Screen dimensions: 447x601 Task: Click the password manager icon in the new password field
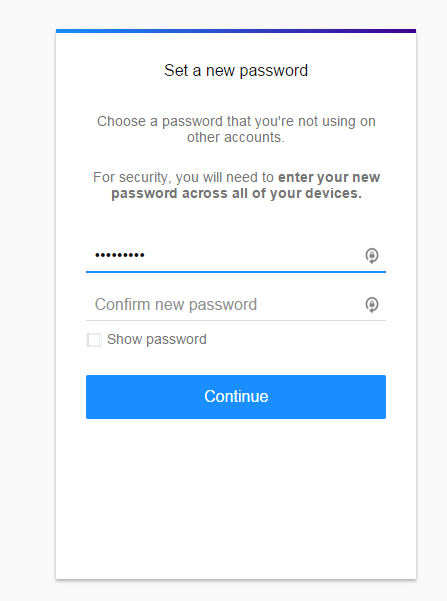coord(371,255)
